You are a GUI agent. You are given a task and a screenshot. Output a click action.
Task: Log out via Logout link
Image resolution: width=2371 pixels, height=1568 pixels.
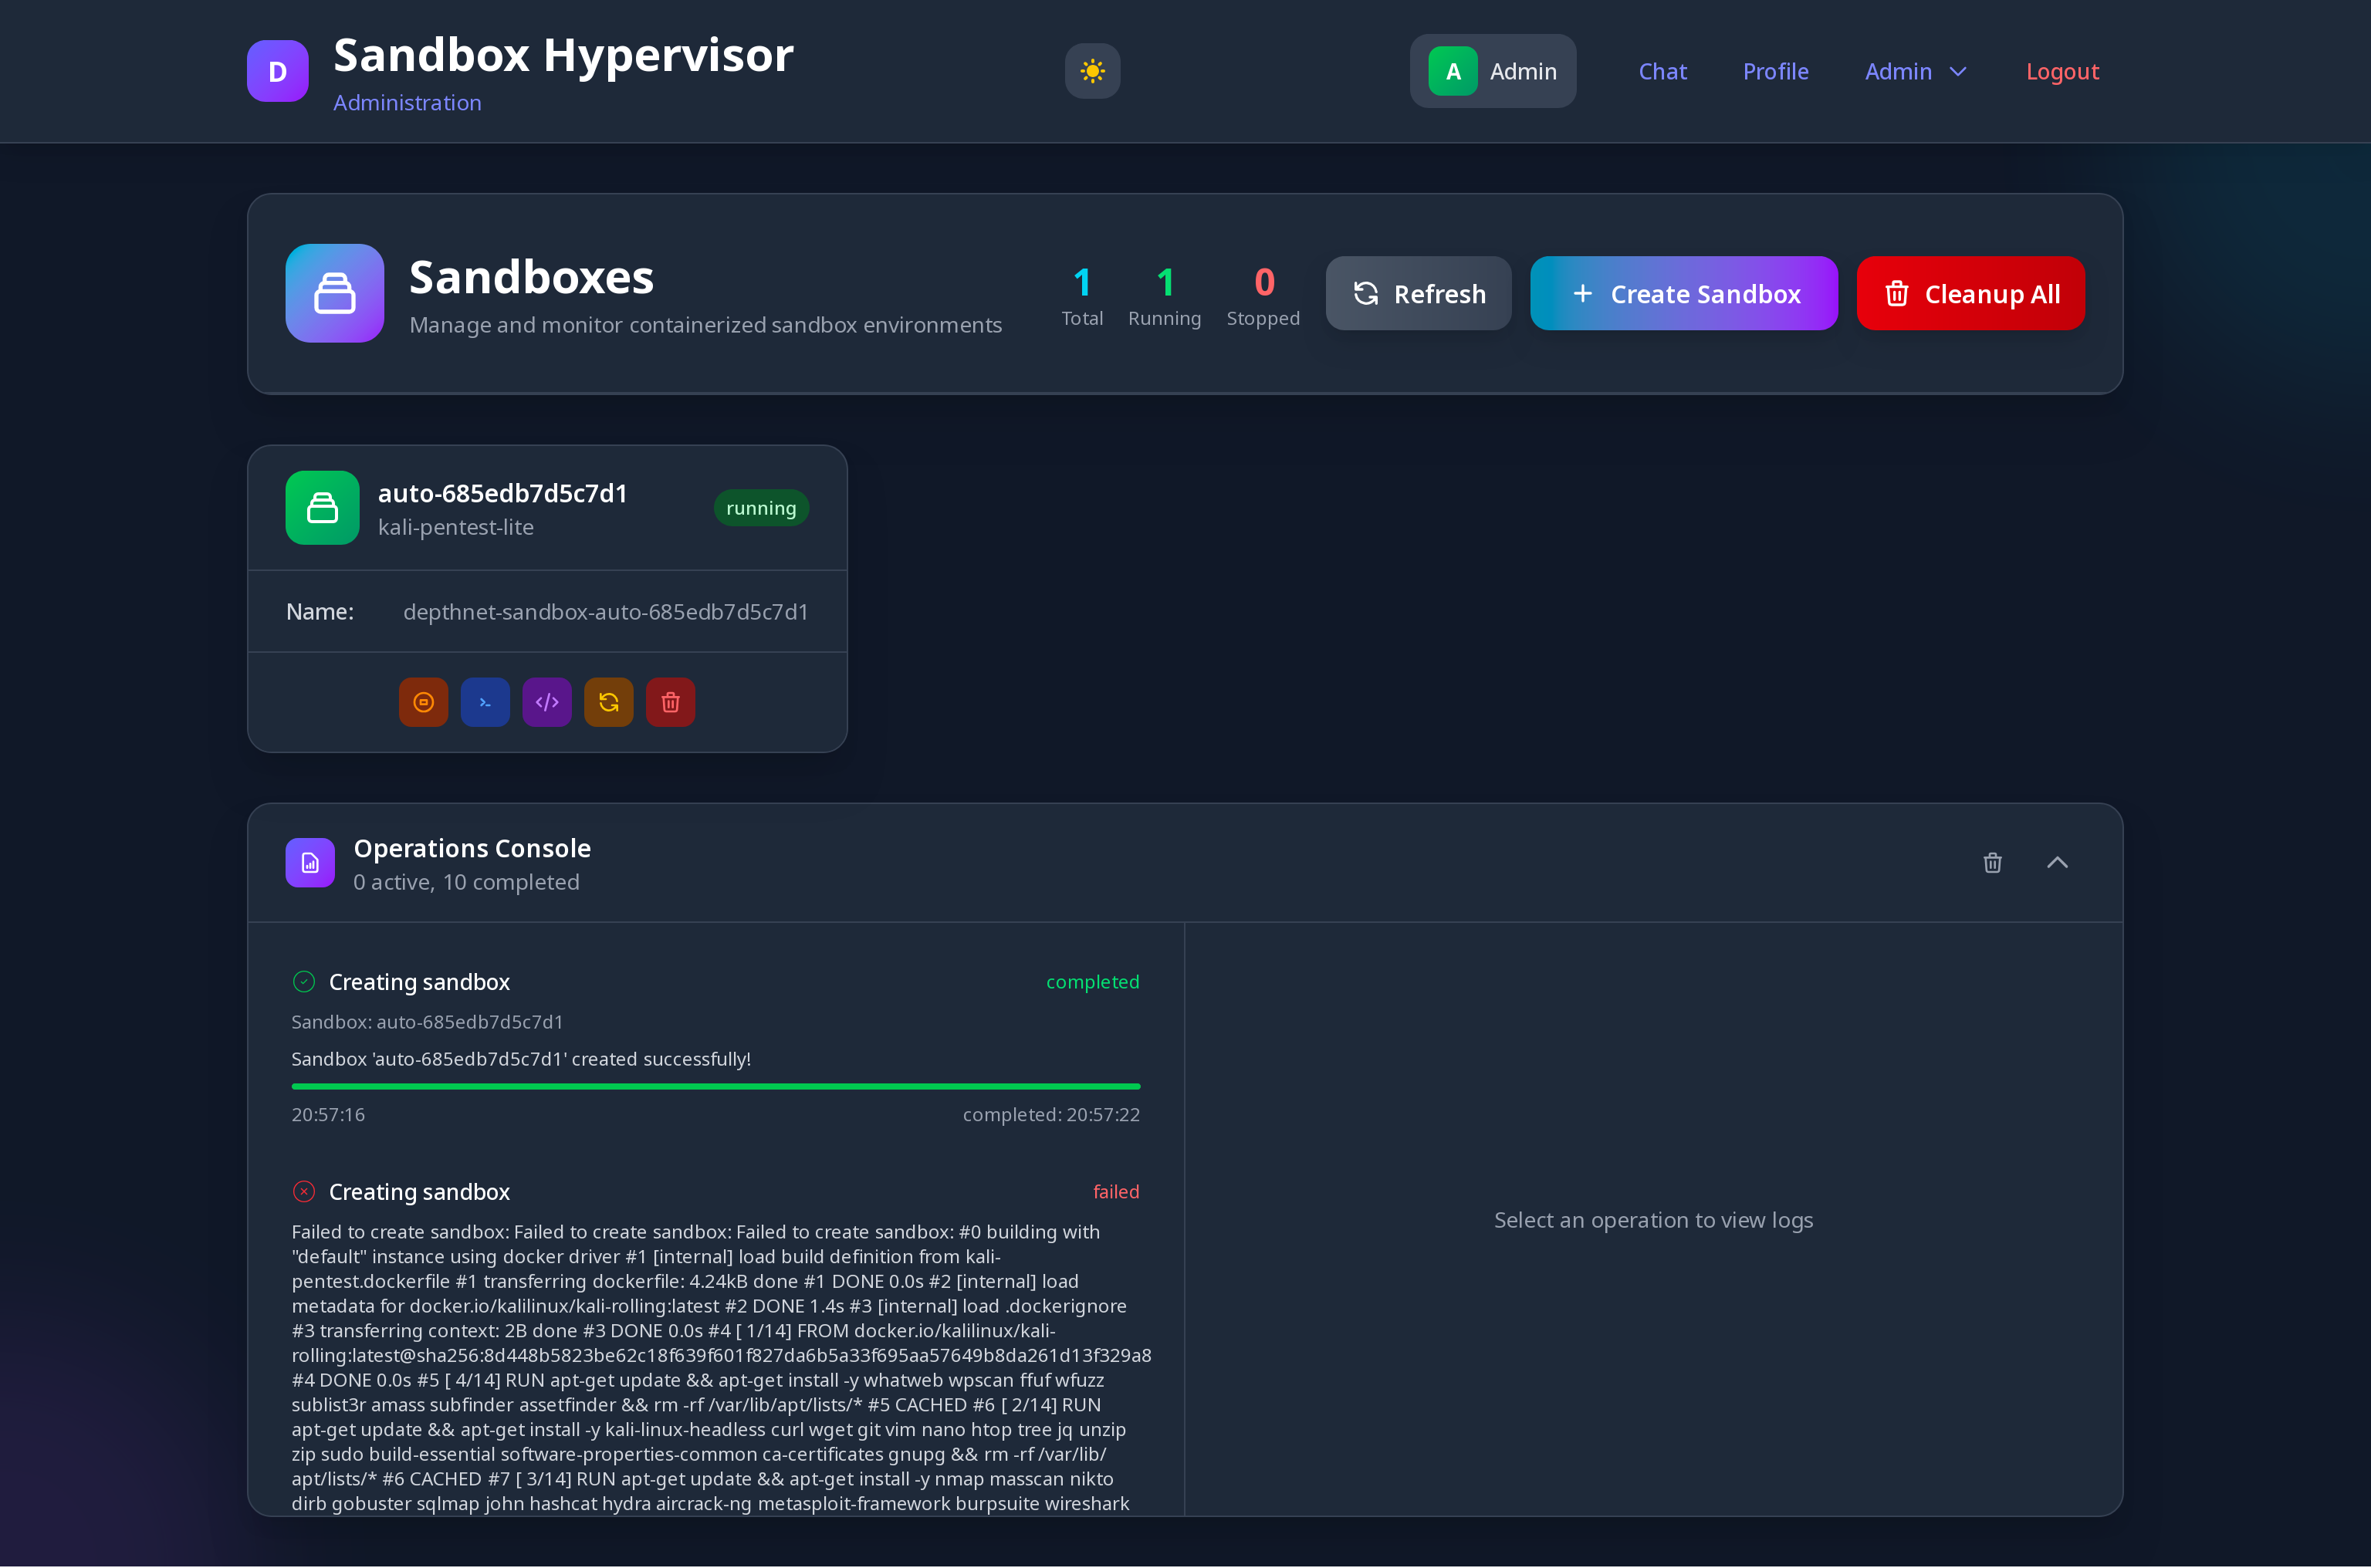(2062, 71)
